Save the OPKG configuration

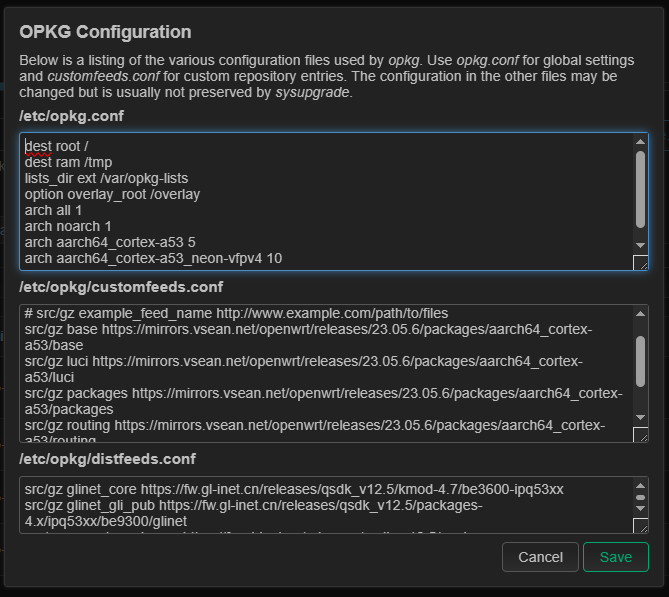click(x=615, y=557)
